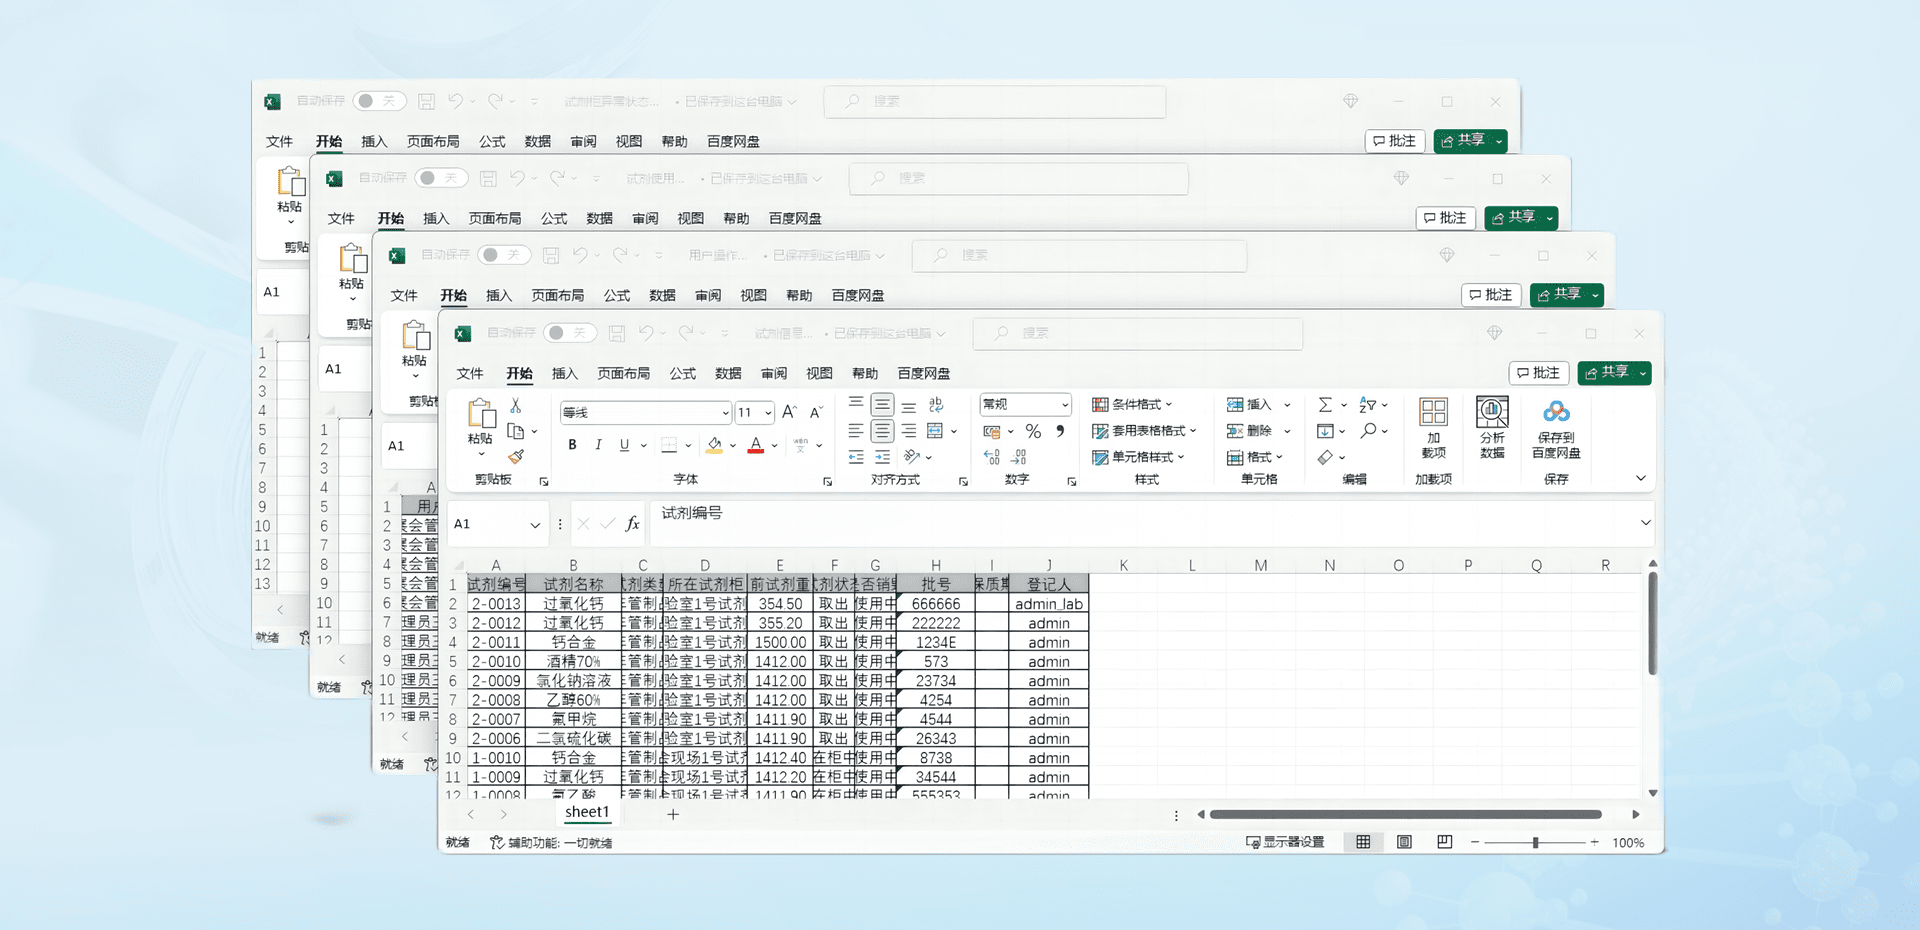Click Paste (粘贴) in the second window from the back
The height and width of the screenshot is (930, 1920).
tap(351, 270)
